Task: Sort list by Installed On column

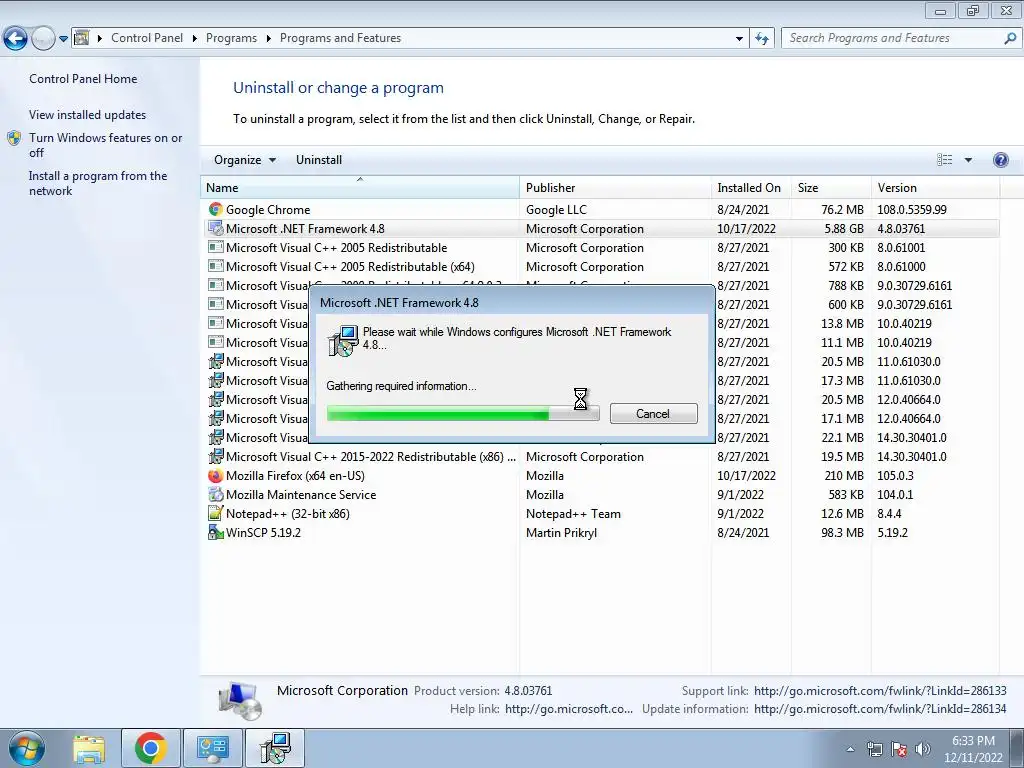Action: [751, 187]
